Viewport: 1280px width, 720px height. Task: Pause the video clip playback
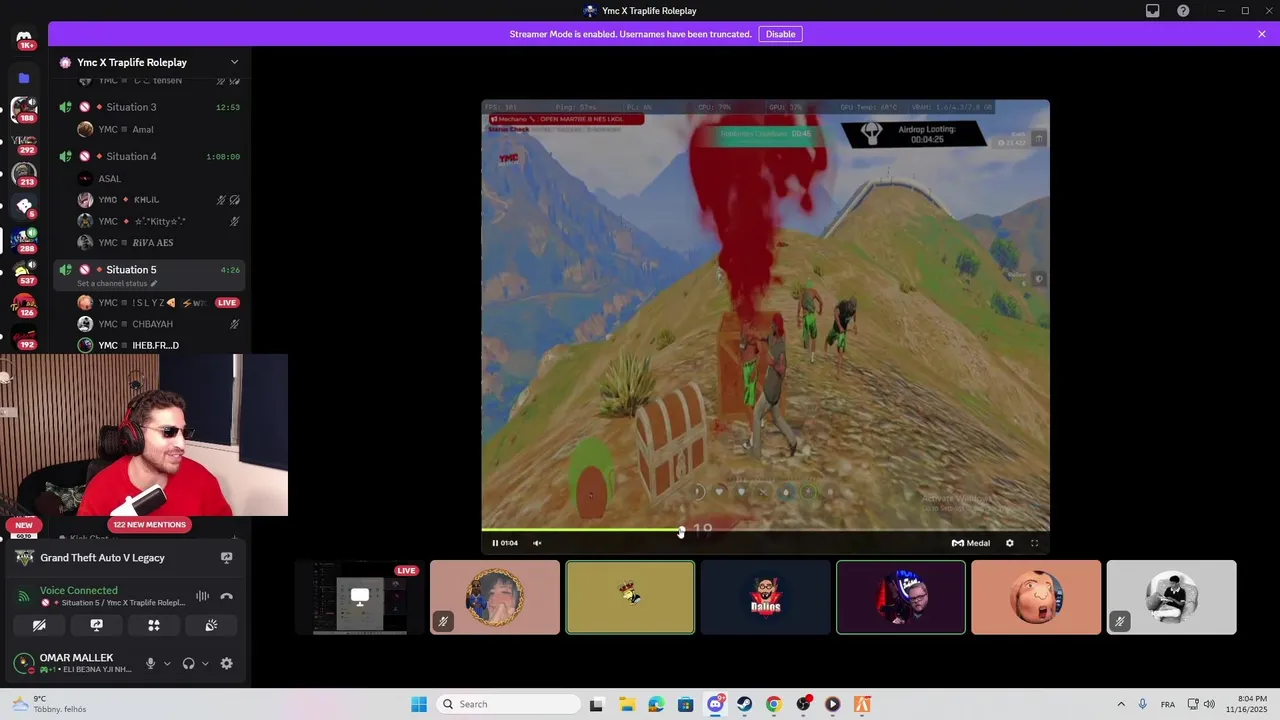click(495, 543)
